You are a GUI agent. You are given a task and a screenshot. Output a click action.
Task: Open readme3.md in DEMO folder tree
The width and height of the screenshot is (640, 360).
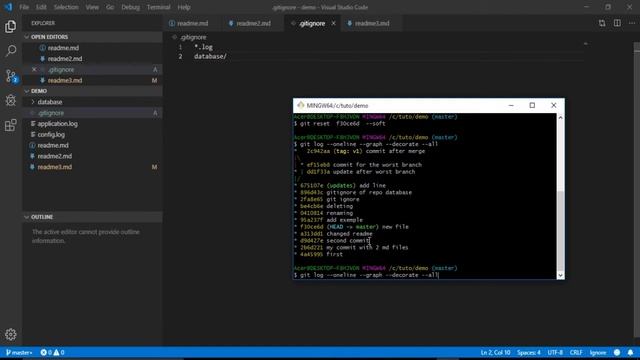pos(92,167)
